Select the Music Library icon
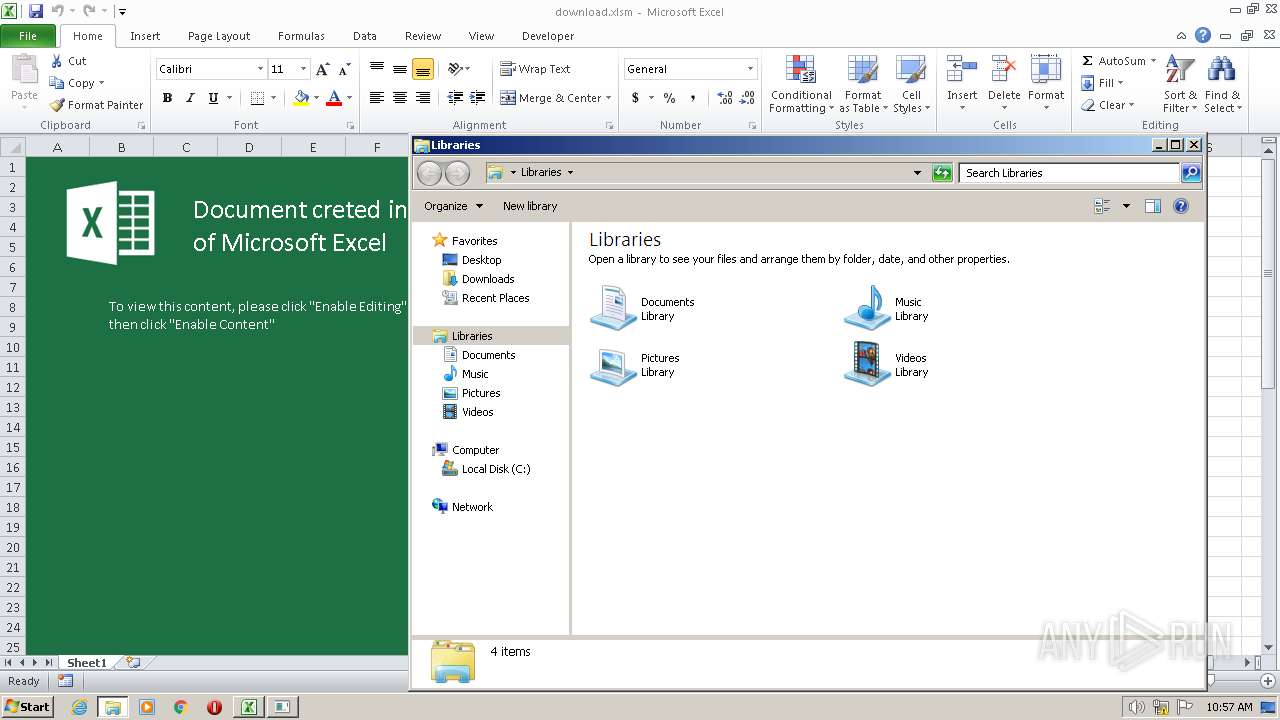Image resolution: width=1280 pixels, height=720 pixels. [x=866, y=308]
